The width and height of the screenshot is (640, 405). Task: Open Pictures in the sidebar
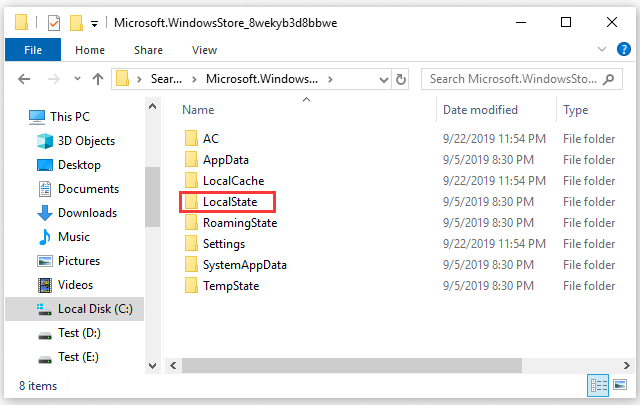[79, 261]
